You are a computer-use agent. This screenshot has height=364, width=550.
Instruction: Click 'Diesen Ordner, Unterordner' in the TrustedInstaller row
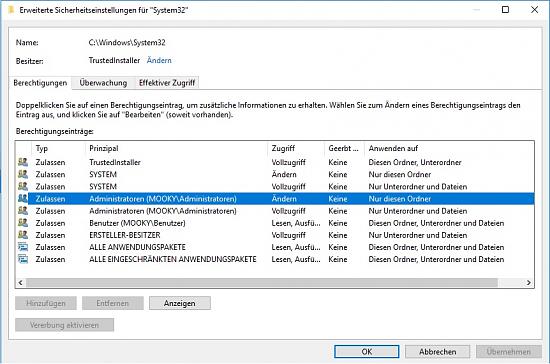click(415, 162)
